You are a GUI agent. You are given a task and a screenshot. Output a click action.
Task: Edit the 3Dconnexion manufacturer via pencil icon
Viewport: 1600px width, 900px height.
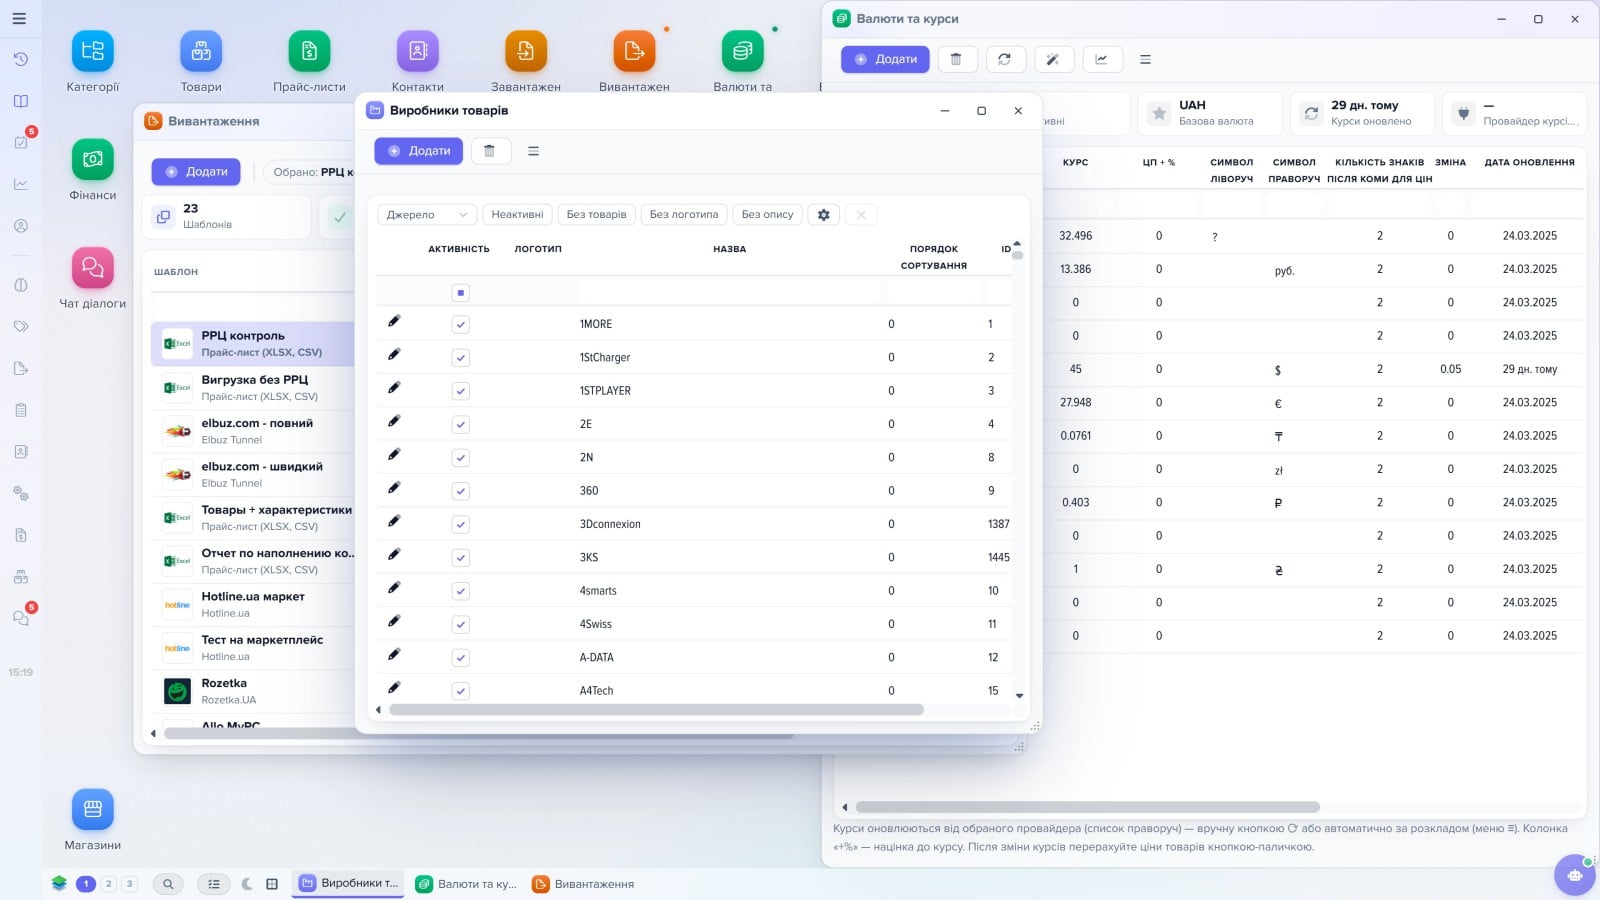pyautogui.click(x=394, y=521)
